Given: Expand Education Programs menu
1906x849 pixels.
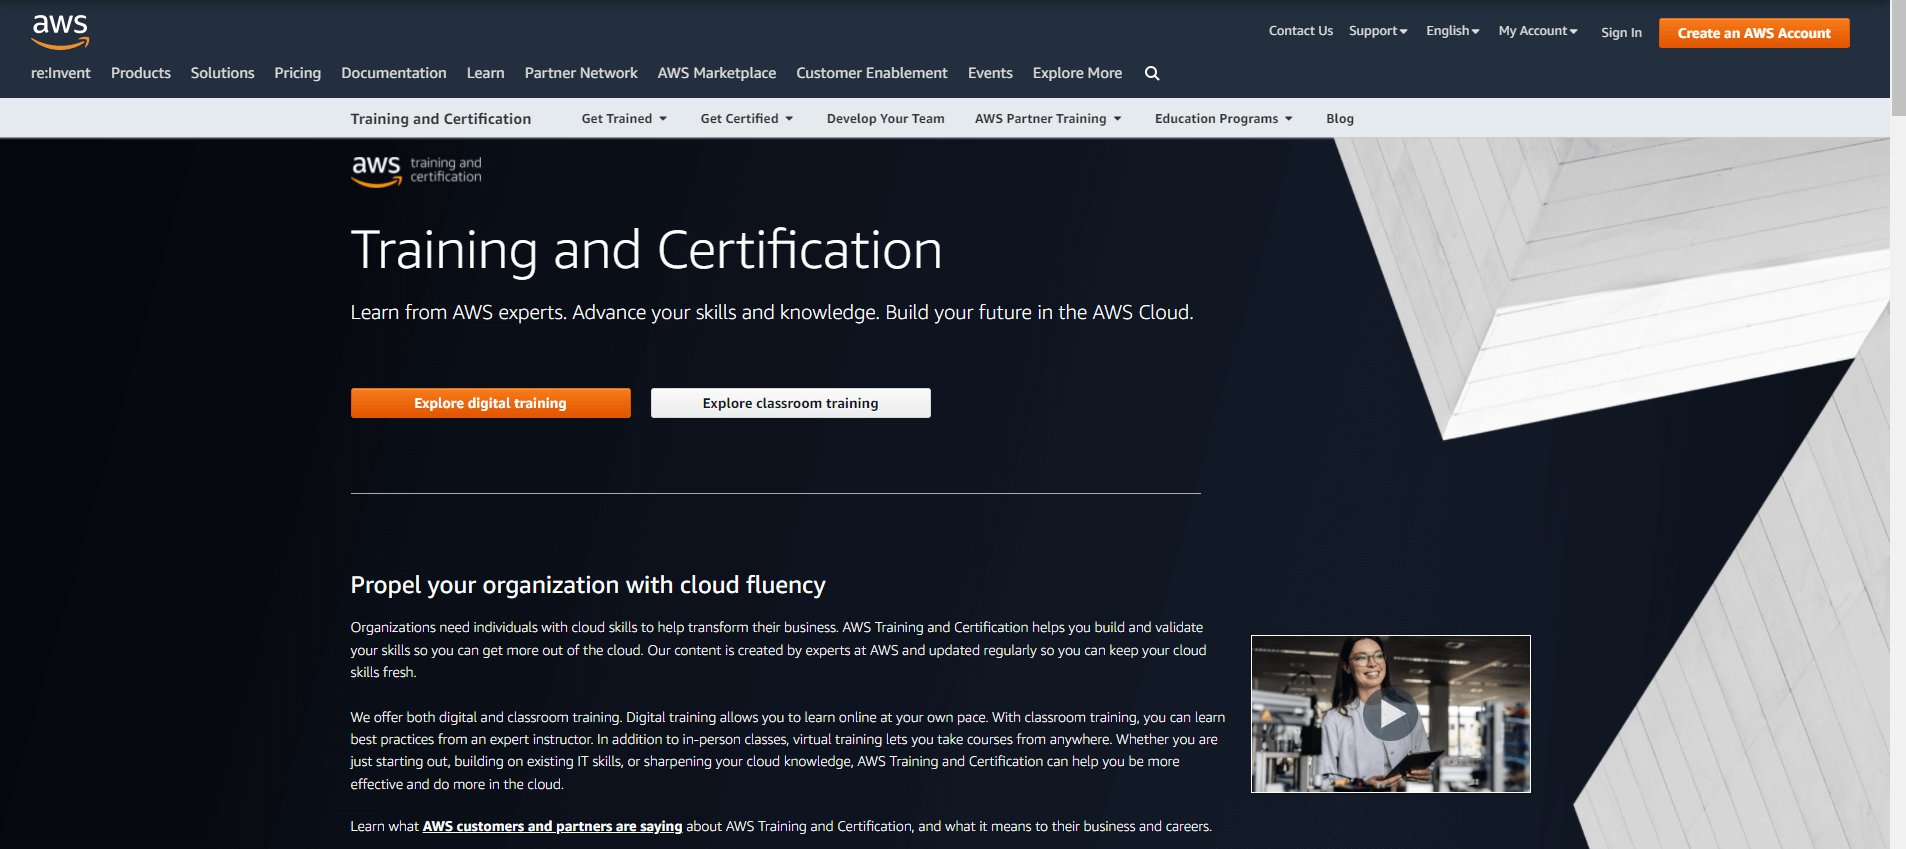Looking at the screenshot, I should coord(1224,118).
